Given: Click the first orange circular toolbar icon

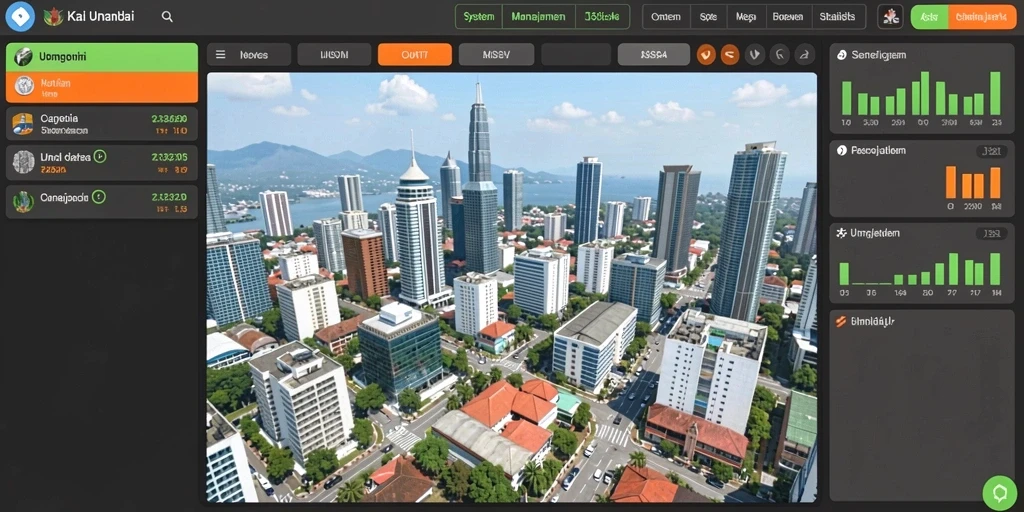Looking at the screenshot, I should coord(706,55).
